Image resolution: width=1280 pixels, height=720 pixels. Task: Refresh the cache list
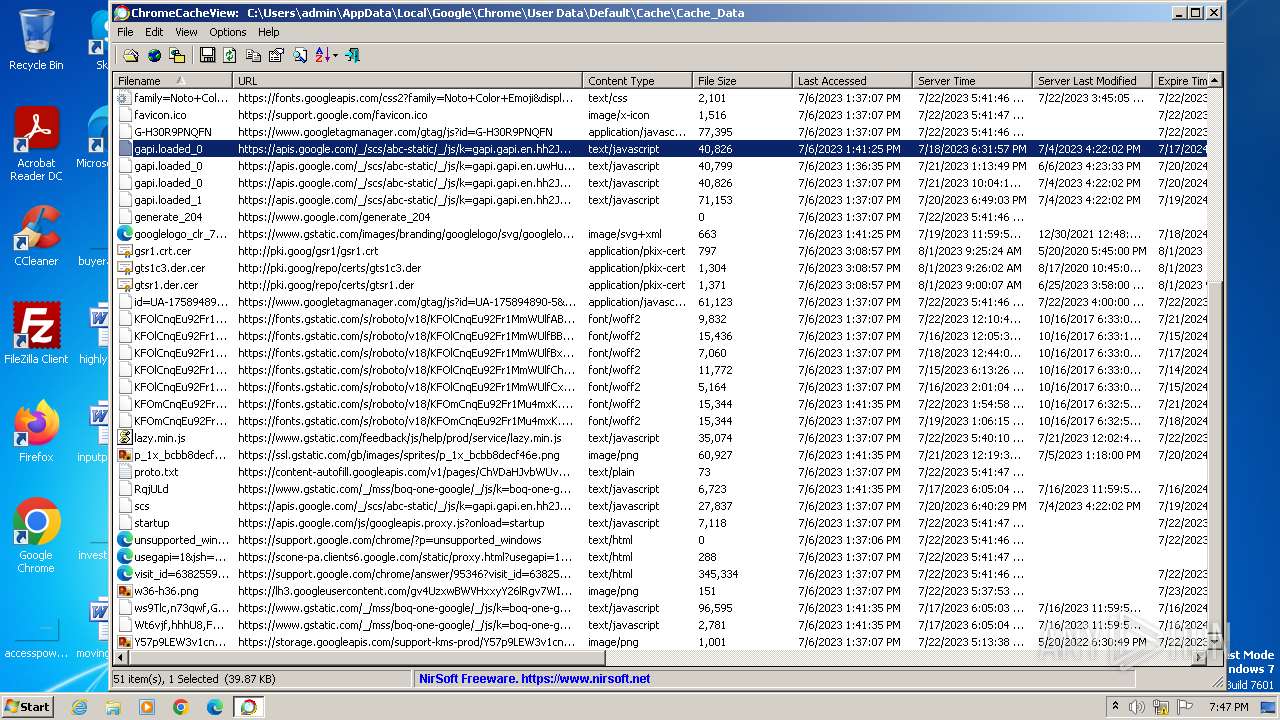pyautogui.click(x=230, y=56)
